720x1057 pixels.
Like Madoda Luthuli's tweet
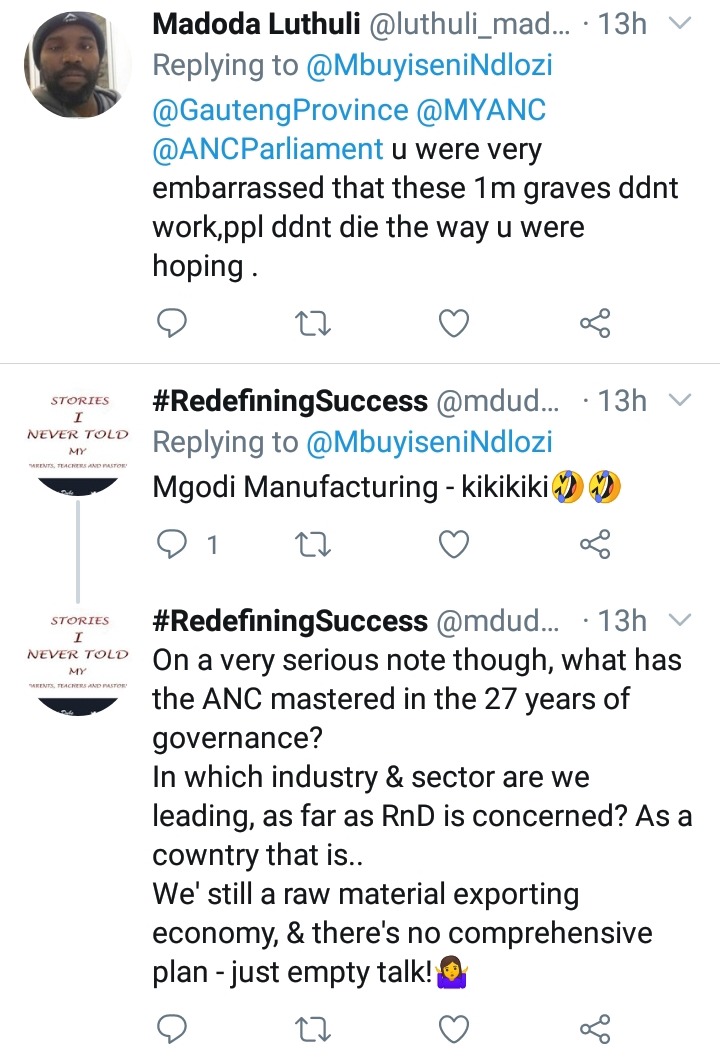[454, 324]
